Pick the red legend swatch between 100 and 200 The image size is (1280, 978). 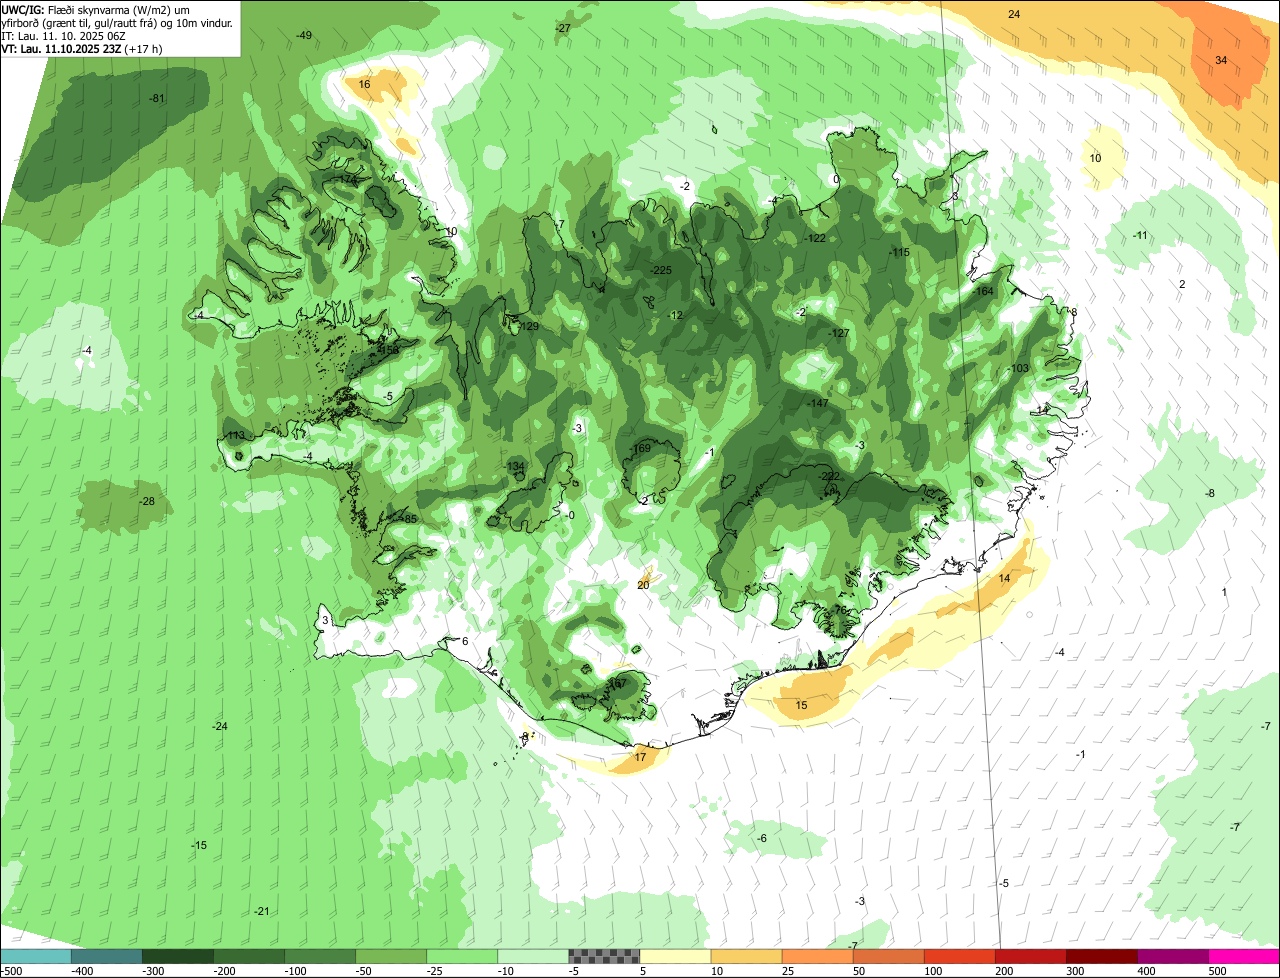959,956
